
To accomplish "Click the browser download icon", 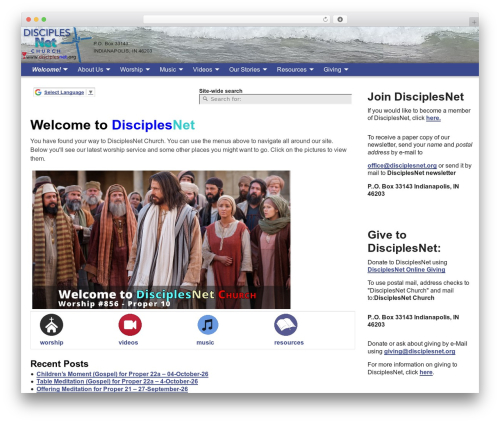I will (x=340, y=19).
